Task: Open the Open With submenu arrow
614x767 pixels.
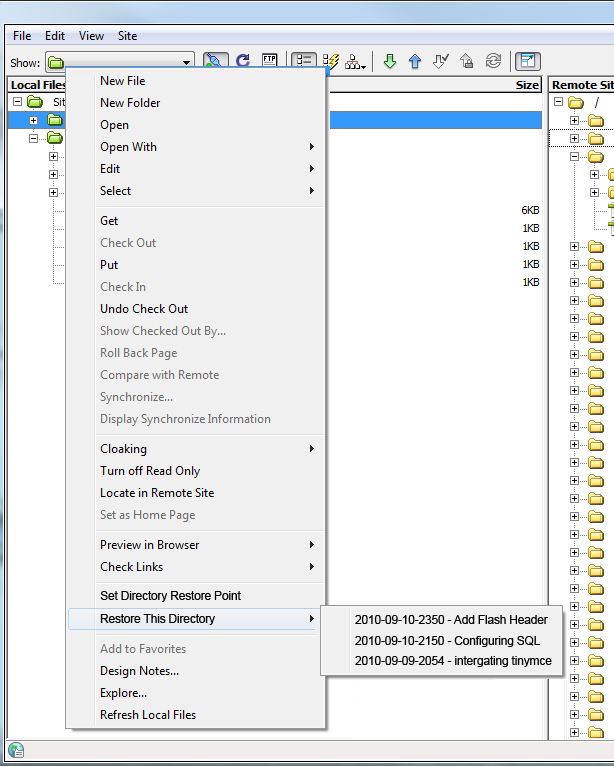Action: point(312,147)
